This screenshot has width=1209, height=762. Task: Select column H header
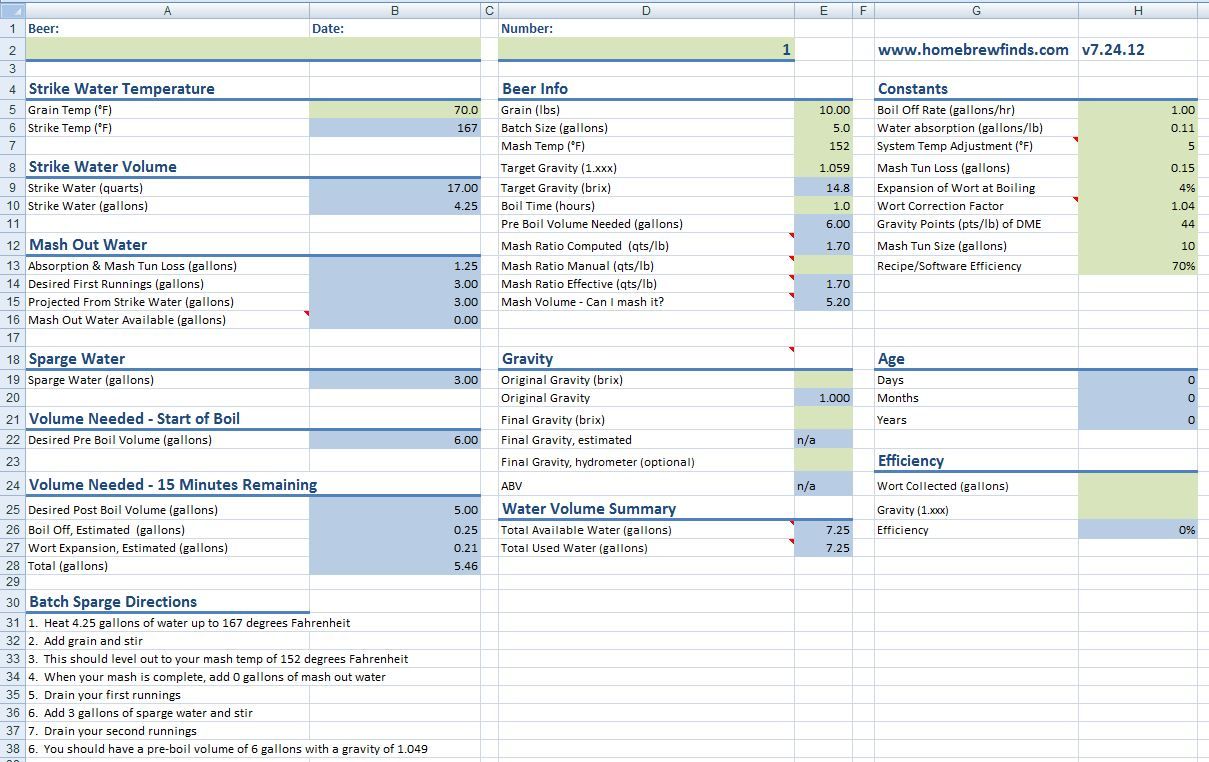point(1138,10)
